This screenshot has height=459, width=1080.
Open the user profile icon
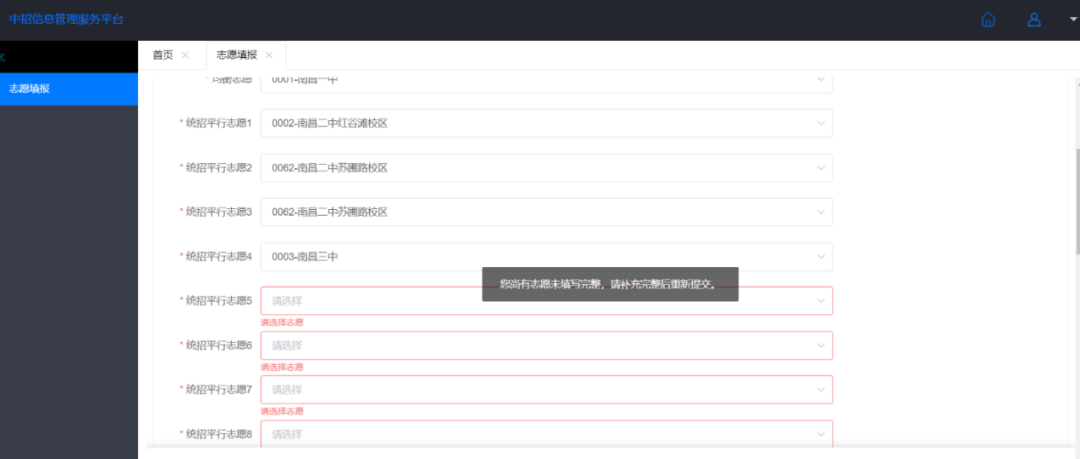click(x=1034, y=20)
